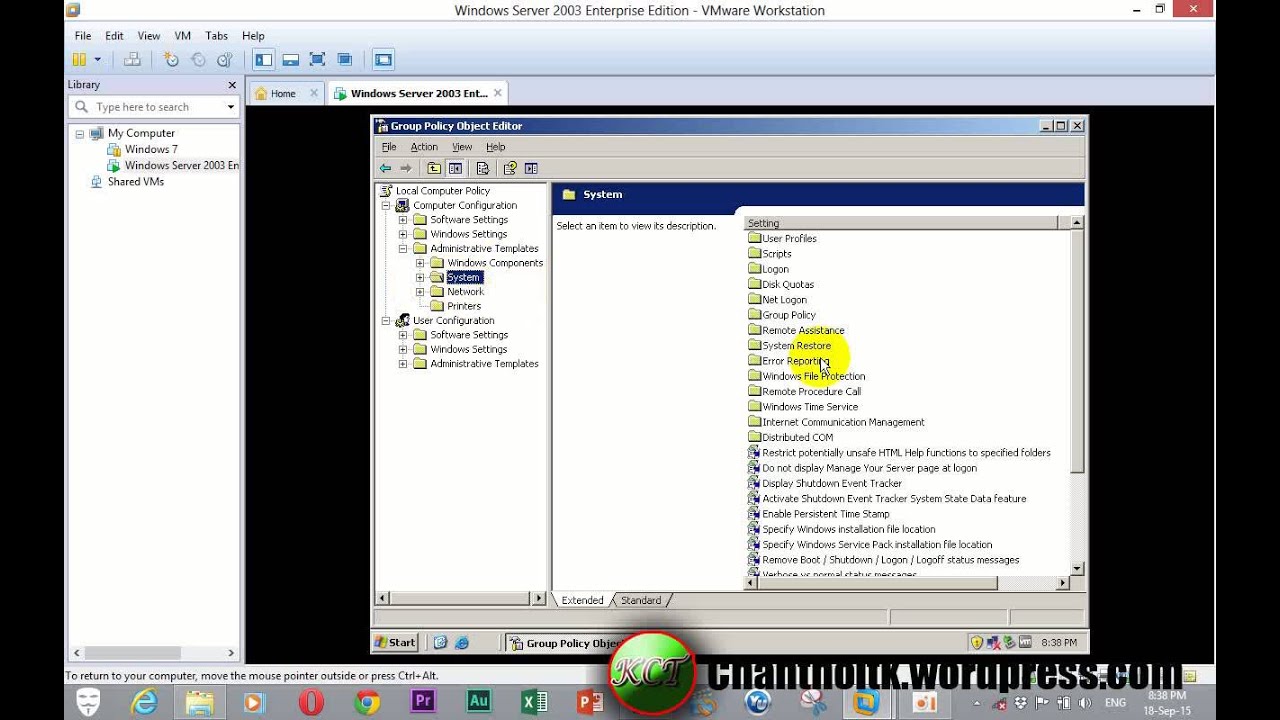Click the revert to snapshot icon
The image size is (1280, 720).
coord(198,60)
